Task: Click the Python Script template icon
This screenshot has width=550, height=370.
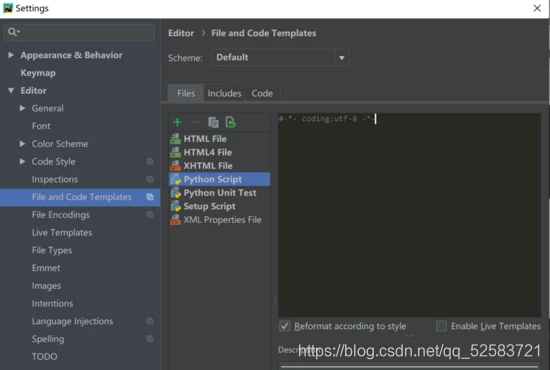Action: tap(175, 179)
